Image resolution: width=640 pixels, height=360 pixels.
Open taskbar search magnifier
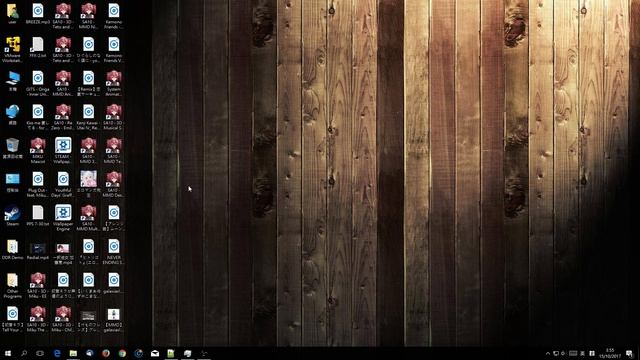[x=24, y=353]
